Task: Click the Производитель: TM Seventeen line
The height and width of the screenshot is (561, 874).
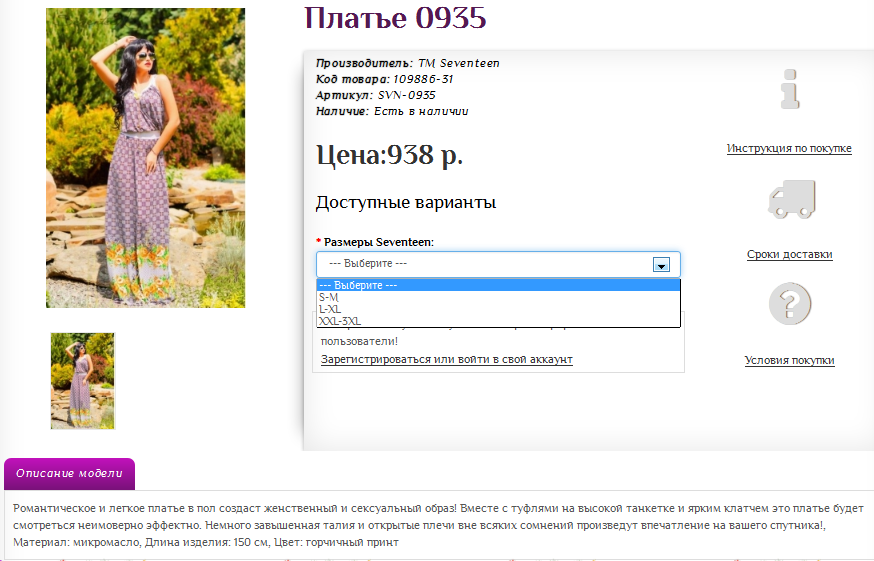Action: (x=407, y=63)
